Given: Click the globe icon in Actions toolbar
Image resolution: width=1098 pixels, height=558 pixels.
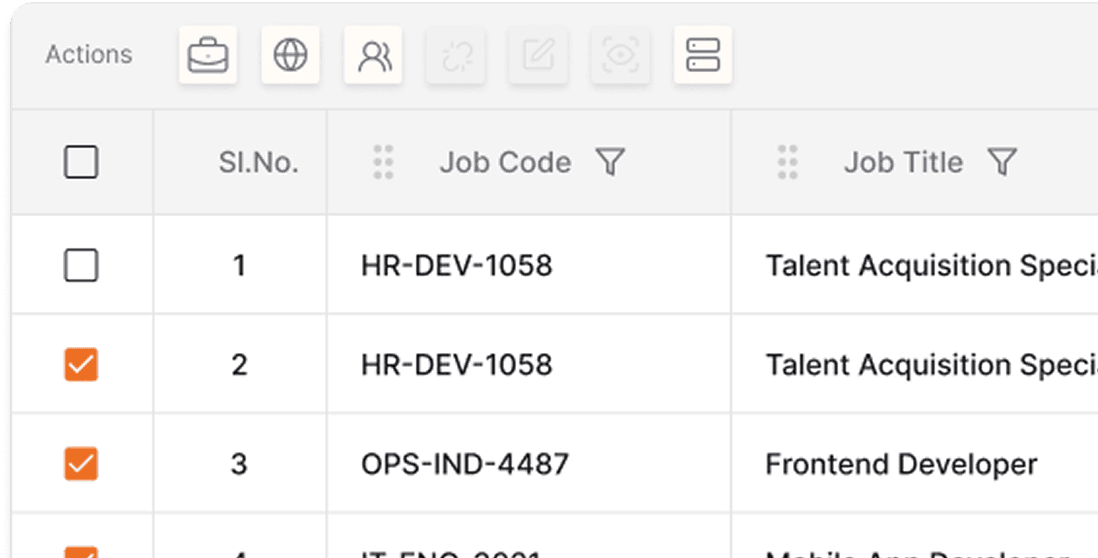Looking at the screenshot, I should point(290,55).
